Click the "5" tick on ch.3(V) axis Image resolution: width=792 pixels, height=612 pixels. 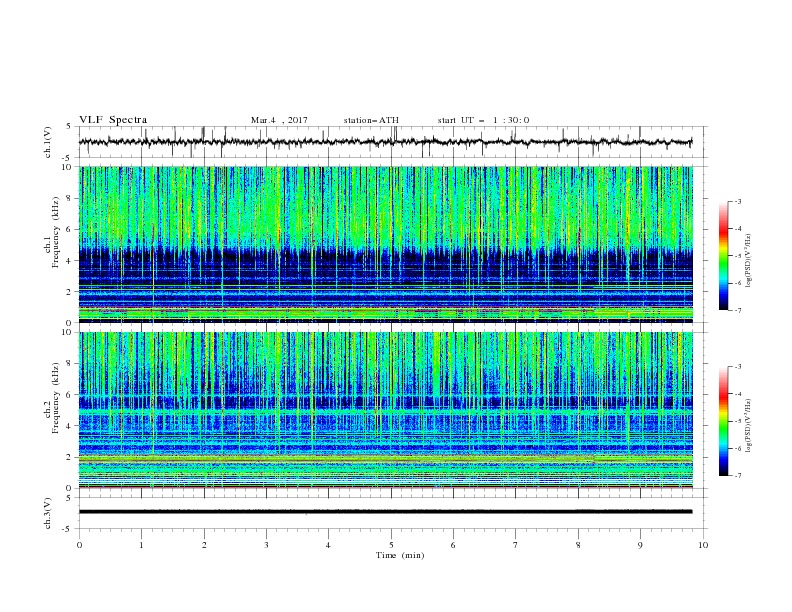pyautogui.click(x=69, y=498)
